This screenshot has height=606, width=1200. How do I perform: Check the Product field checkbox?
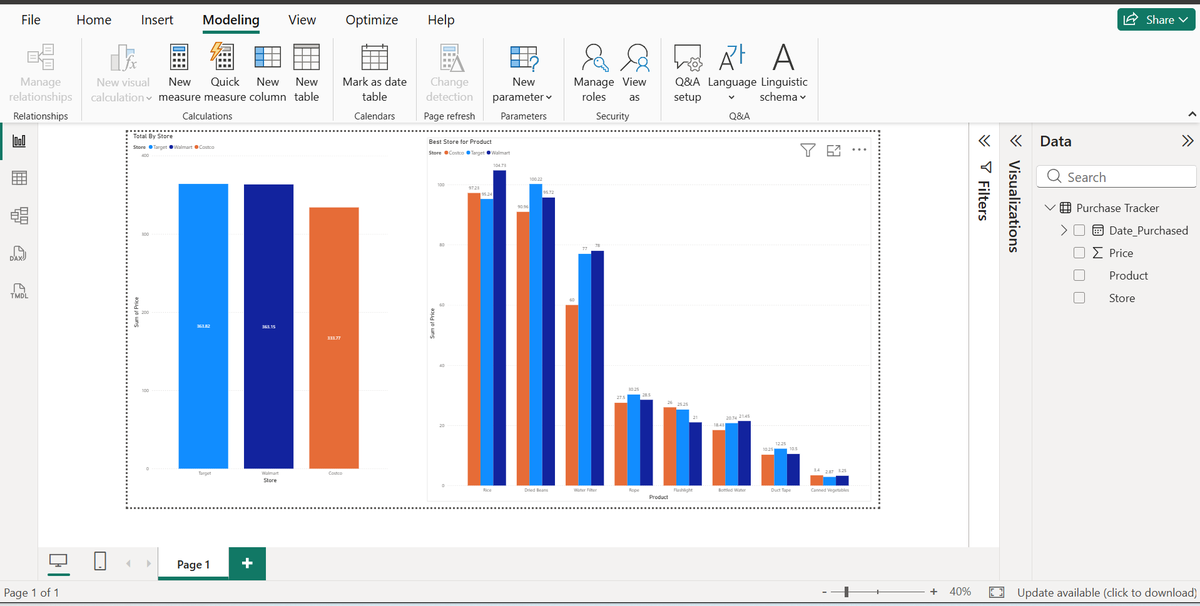[1080, 275]
